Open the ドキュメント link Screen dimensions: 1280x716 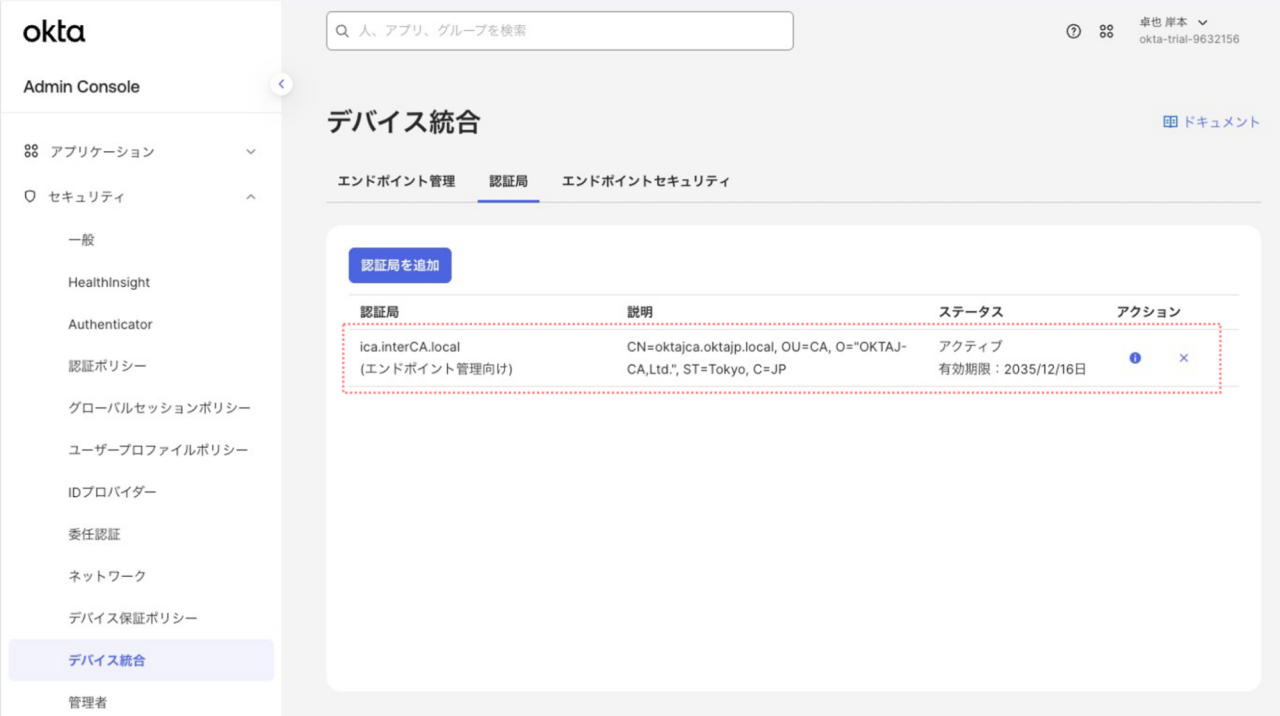point(1220,122)
